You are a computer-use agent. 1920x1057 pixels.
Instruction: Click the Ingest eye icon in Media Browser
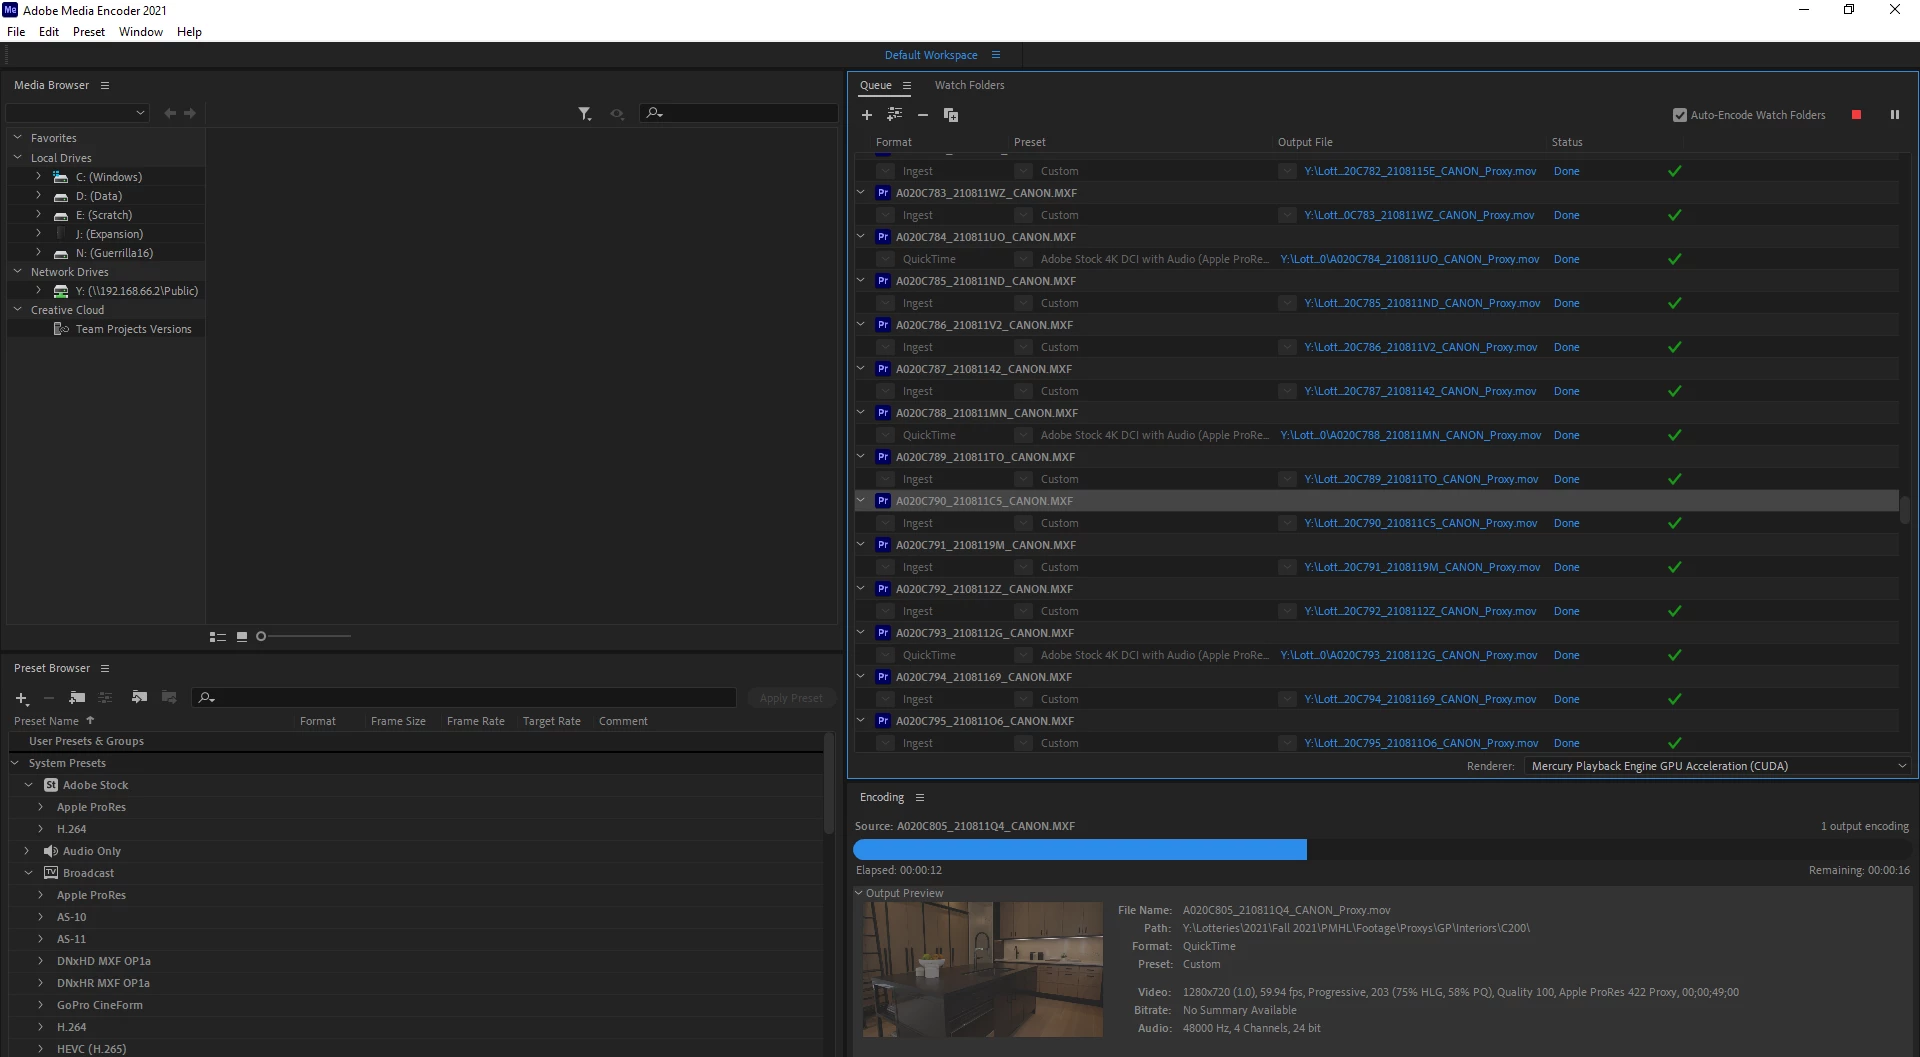click(x=617, y=114)
